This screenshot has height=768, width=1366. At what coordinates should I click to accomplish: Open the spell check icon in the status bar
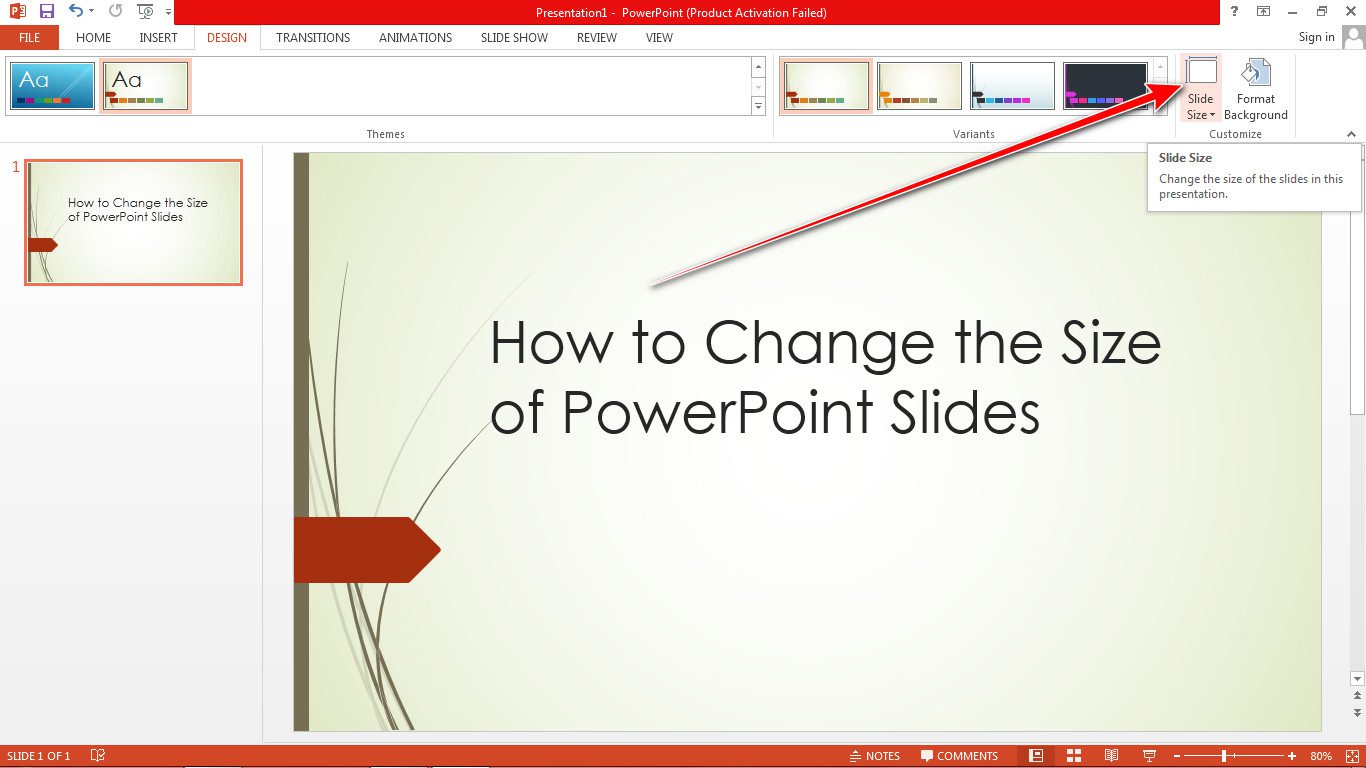tap(98, 756)
